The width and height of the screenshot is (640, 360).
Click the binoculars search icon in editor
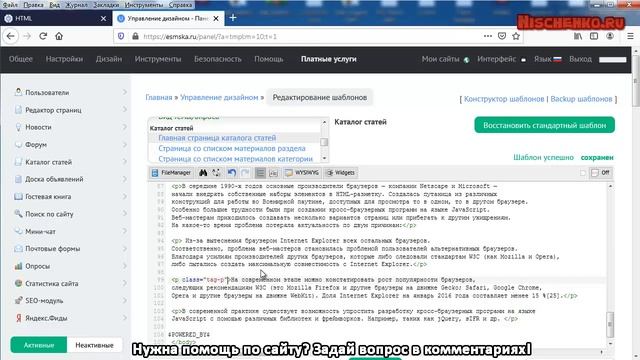[203, 173]
